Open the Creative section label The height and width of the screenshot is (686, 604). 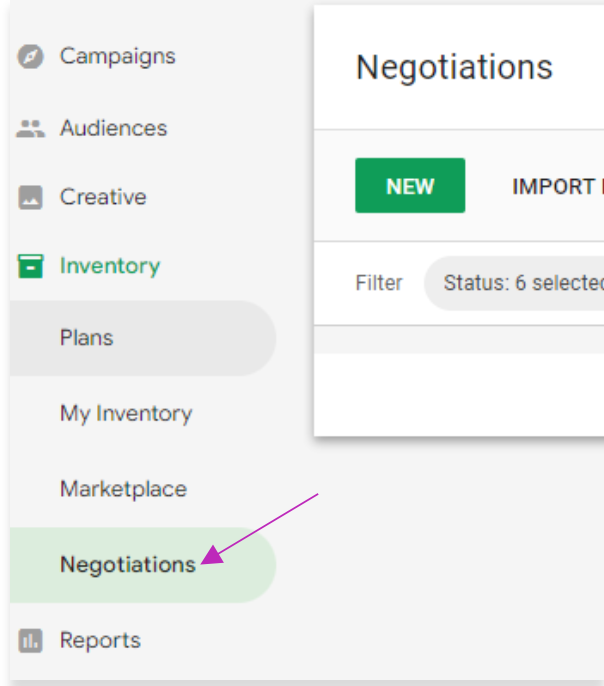click(x=103, y=197)
